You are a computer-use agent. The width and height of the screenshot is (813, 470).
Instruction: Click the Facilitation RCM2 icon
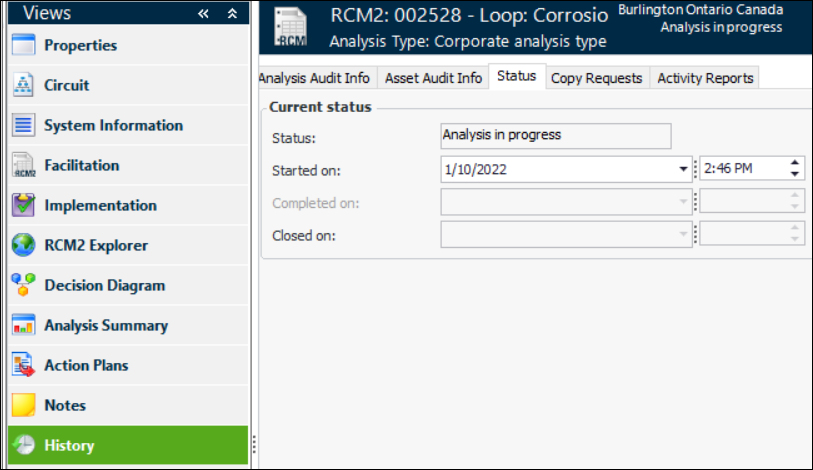(23, 165)
